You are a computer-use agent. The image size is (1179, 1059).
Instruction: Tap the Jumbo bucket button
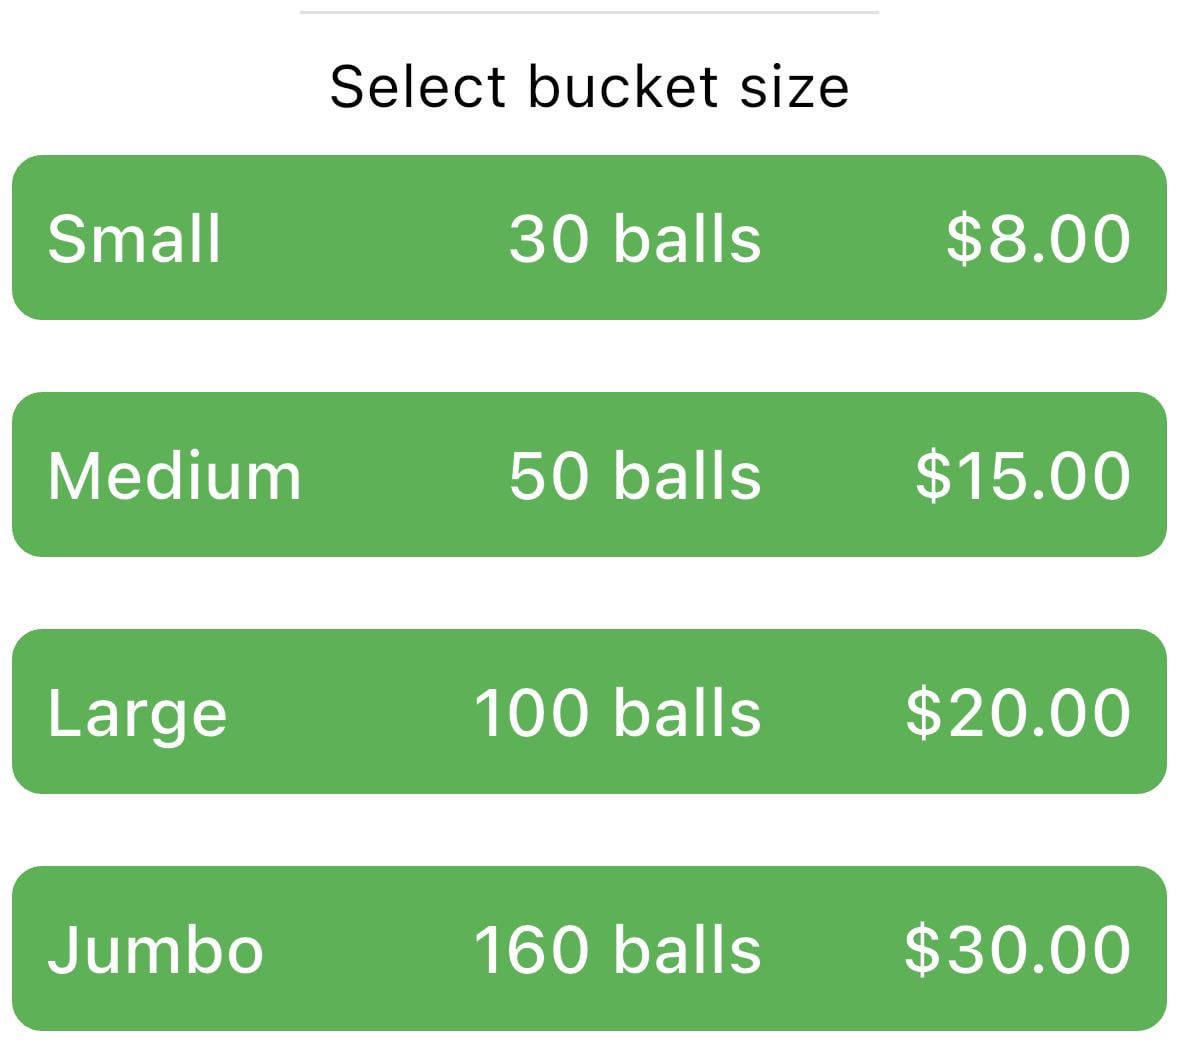click(x=589, y=949)
